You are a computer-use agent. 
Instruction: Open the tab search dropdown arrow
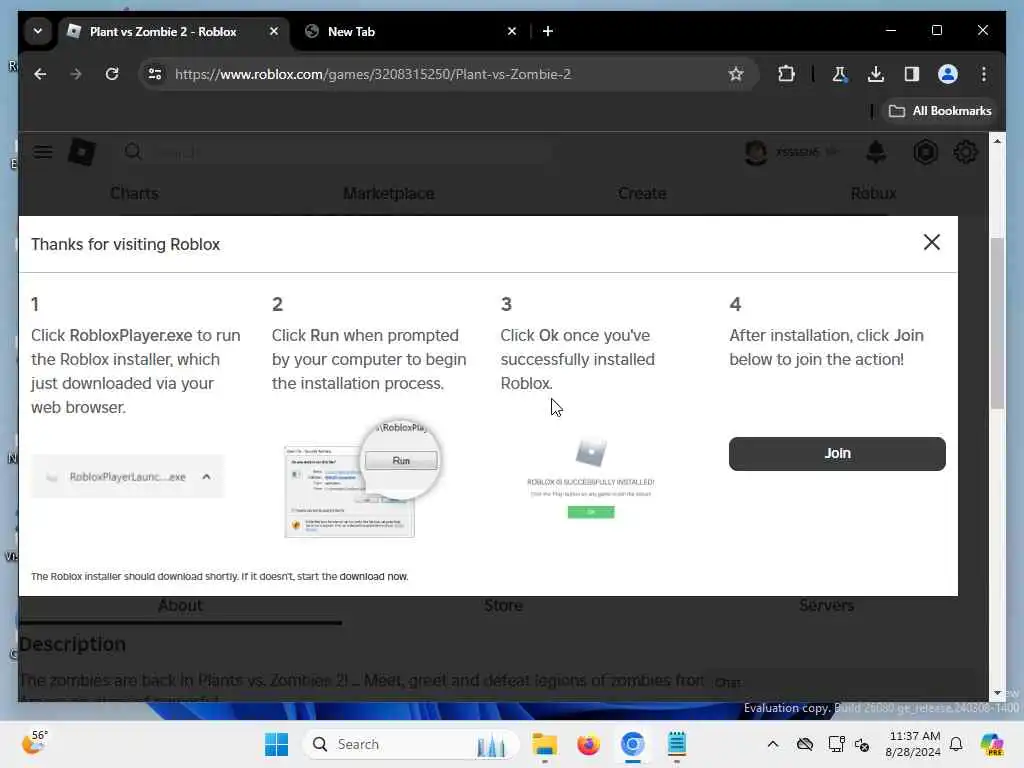[x=38, y=31]
